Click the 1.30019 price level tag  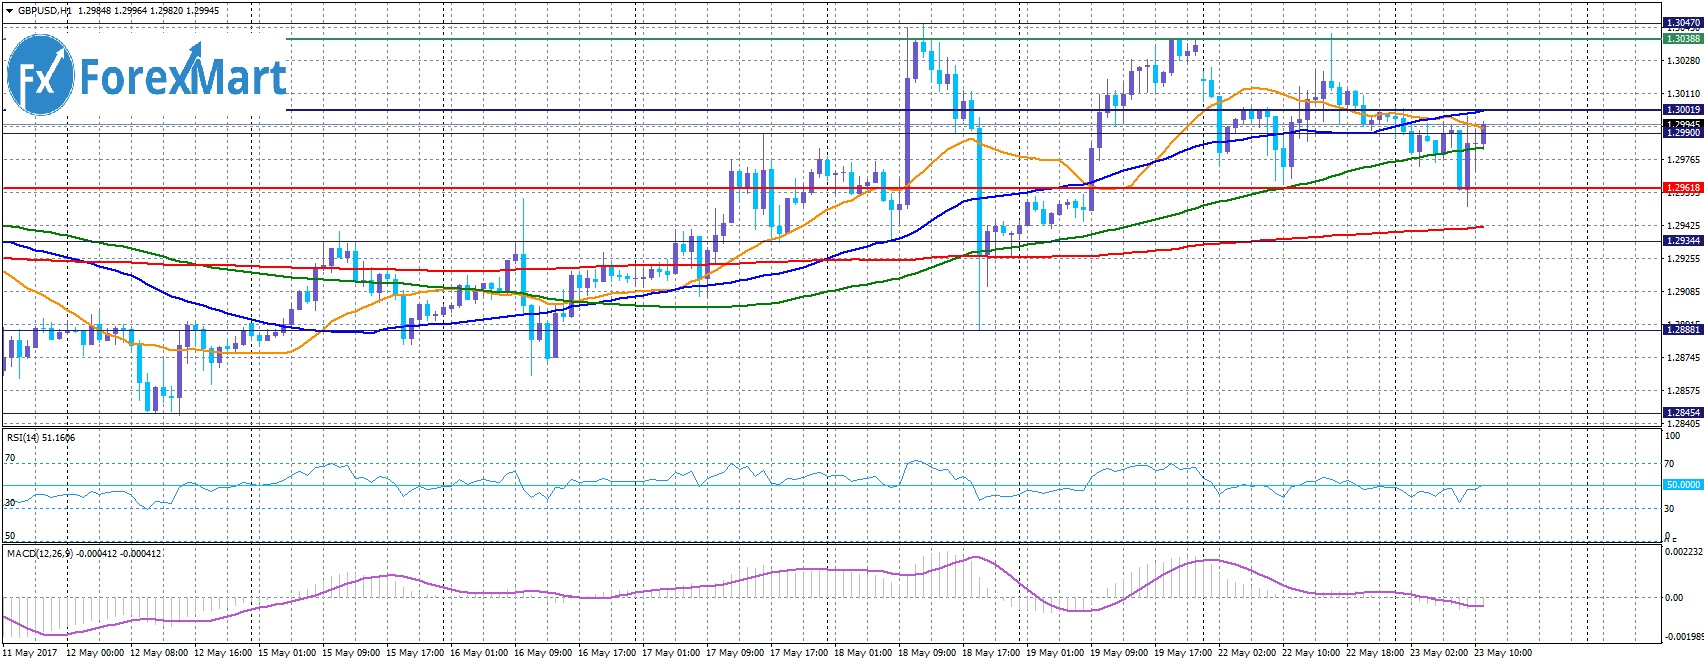click(1682, 110)
